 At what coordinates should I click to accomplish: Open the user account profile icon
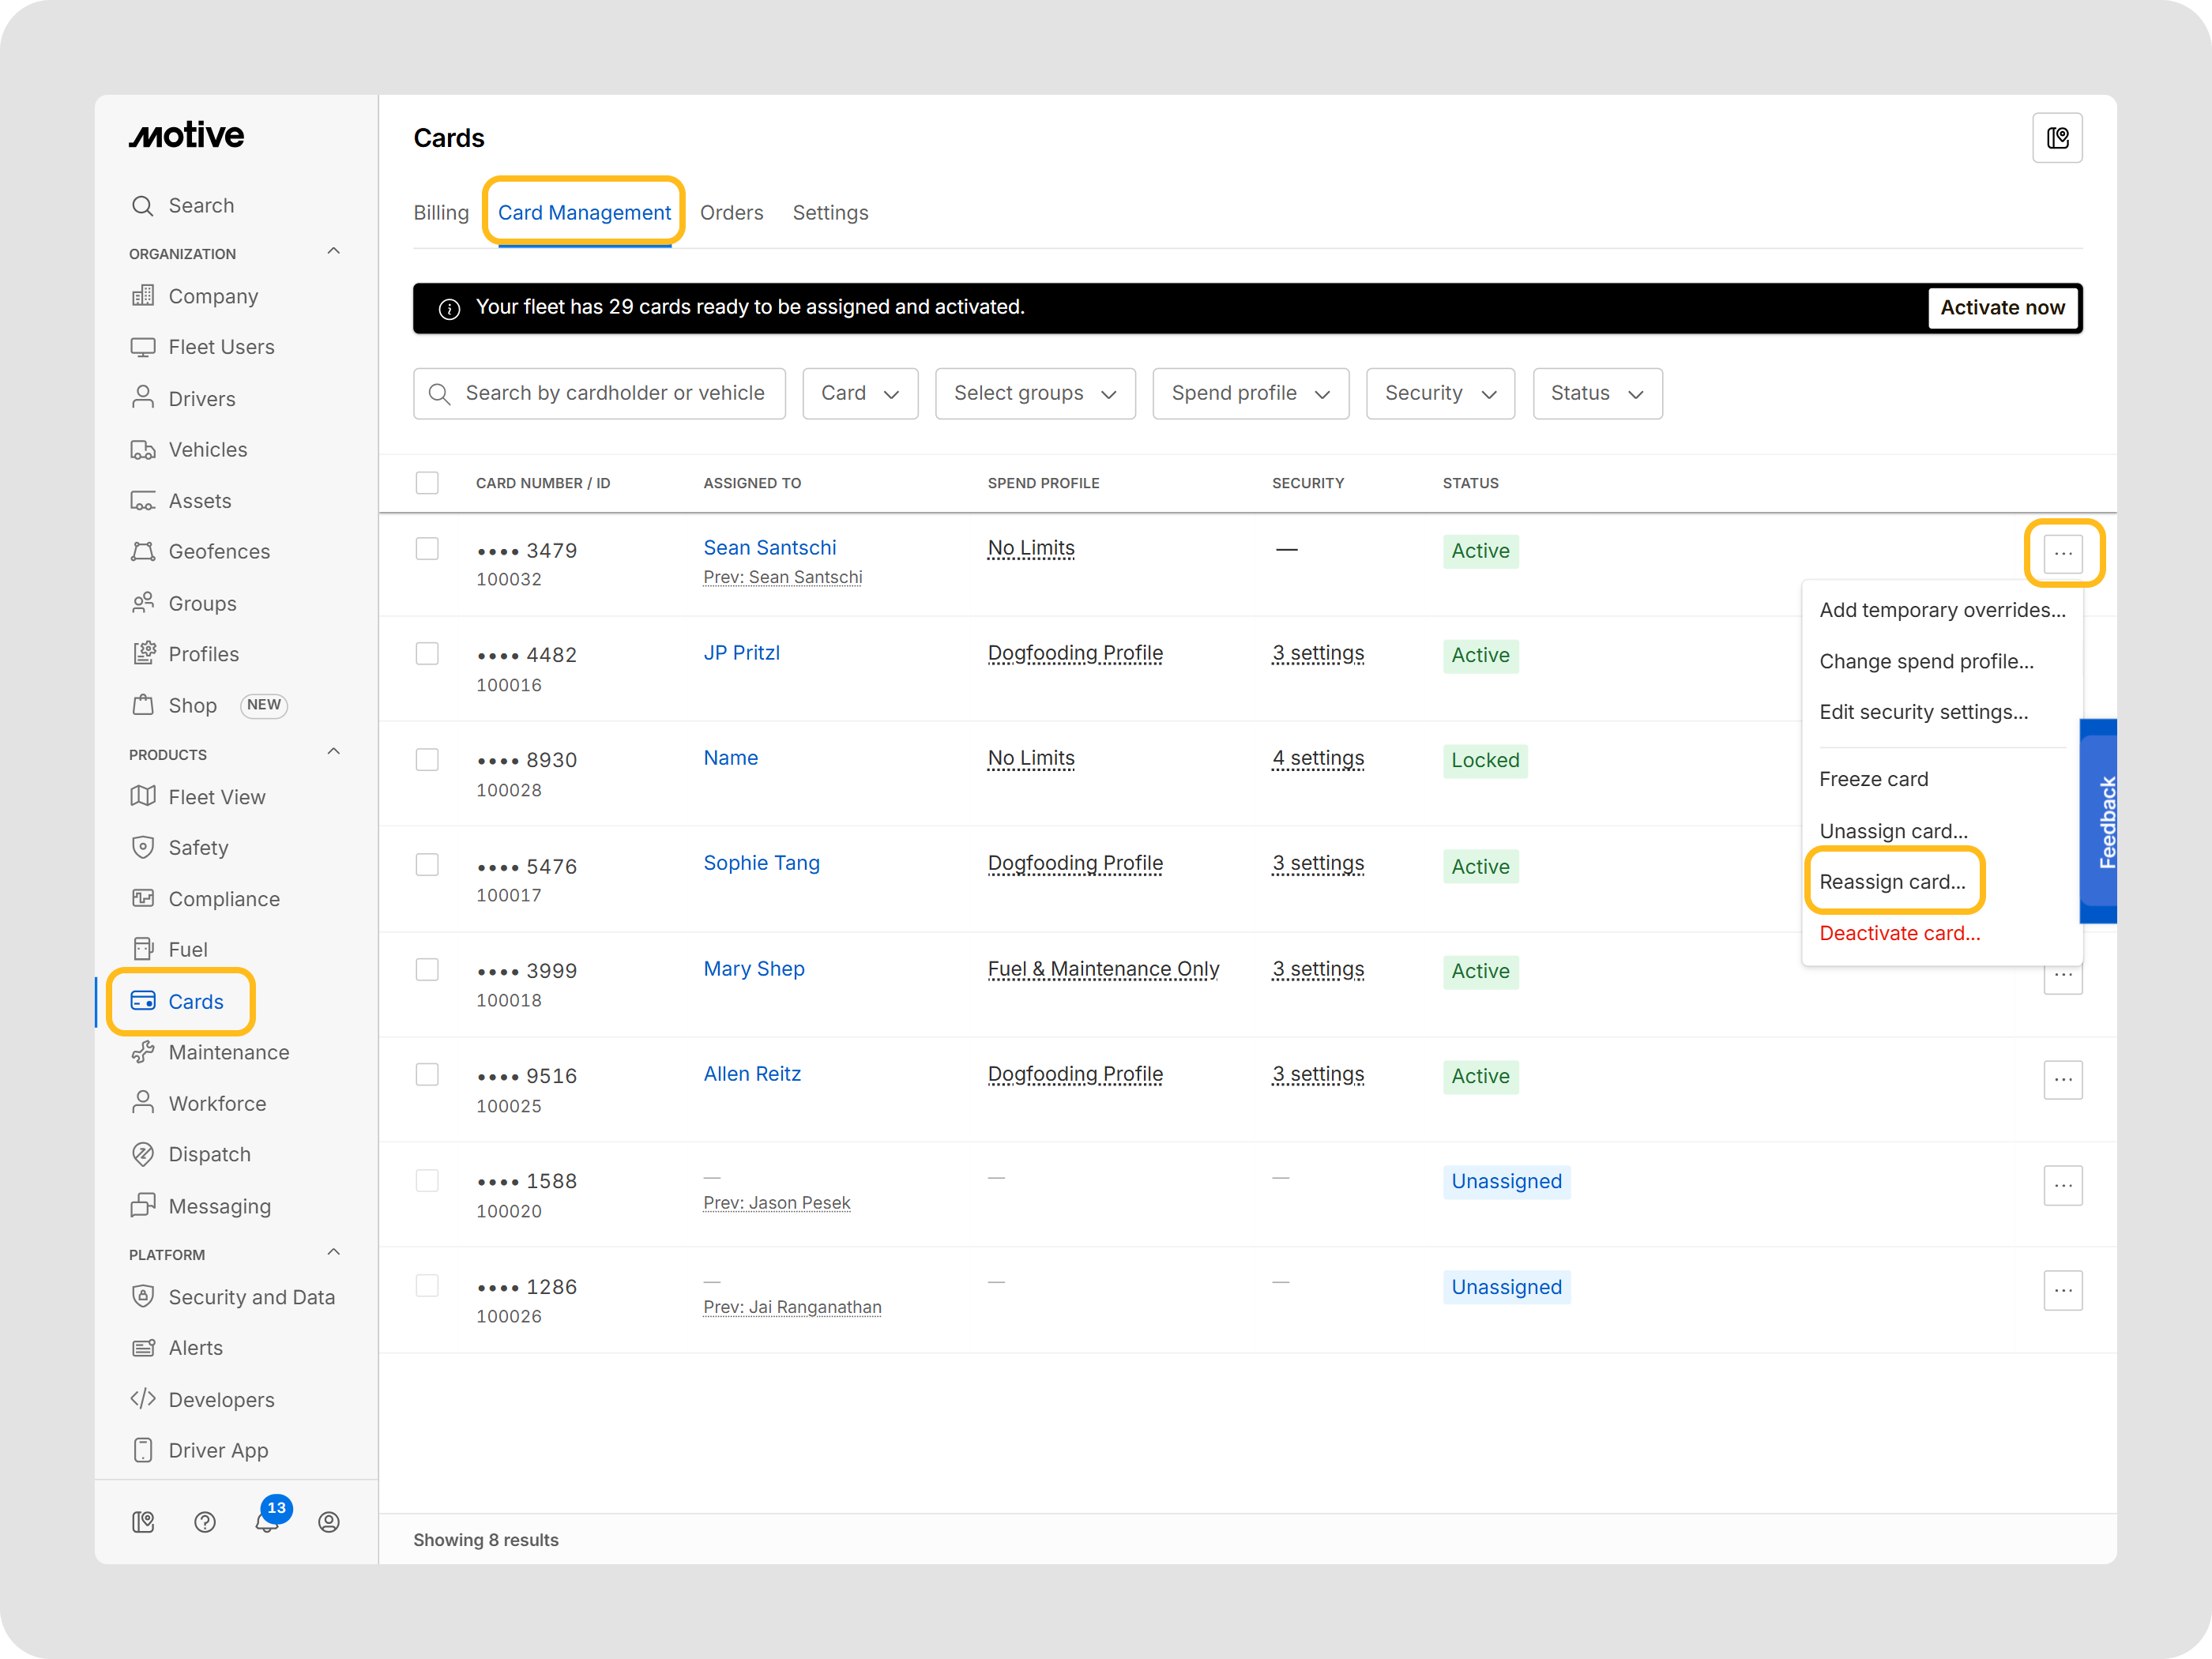tap(328, 1522)
